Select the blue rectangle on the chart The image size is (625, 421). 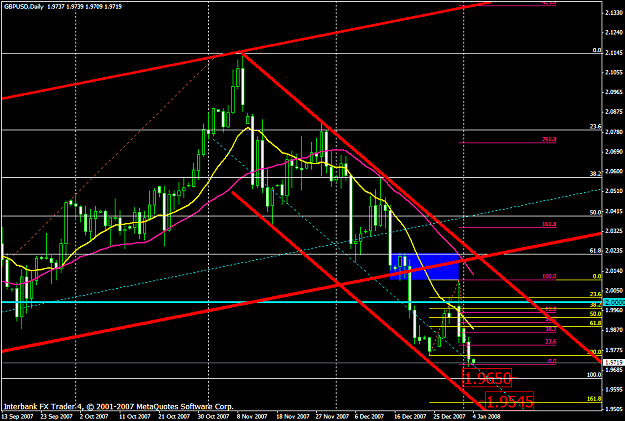click(x=425, y=266)
